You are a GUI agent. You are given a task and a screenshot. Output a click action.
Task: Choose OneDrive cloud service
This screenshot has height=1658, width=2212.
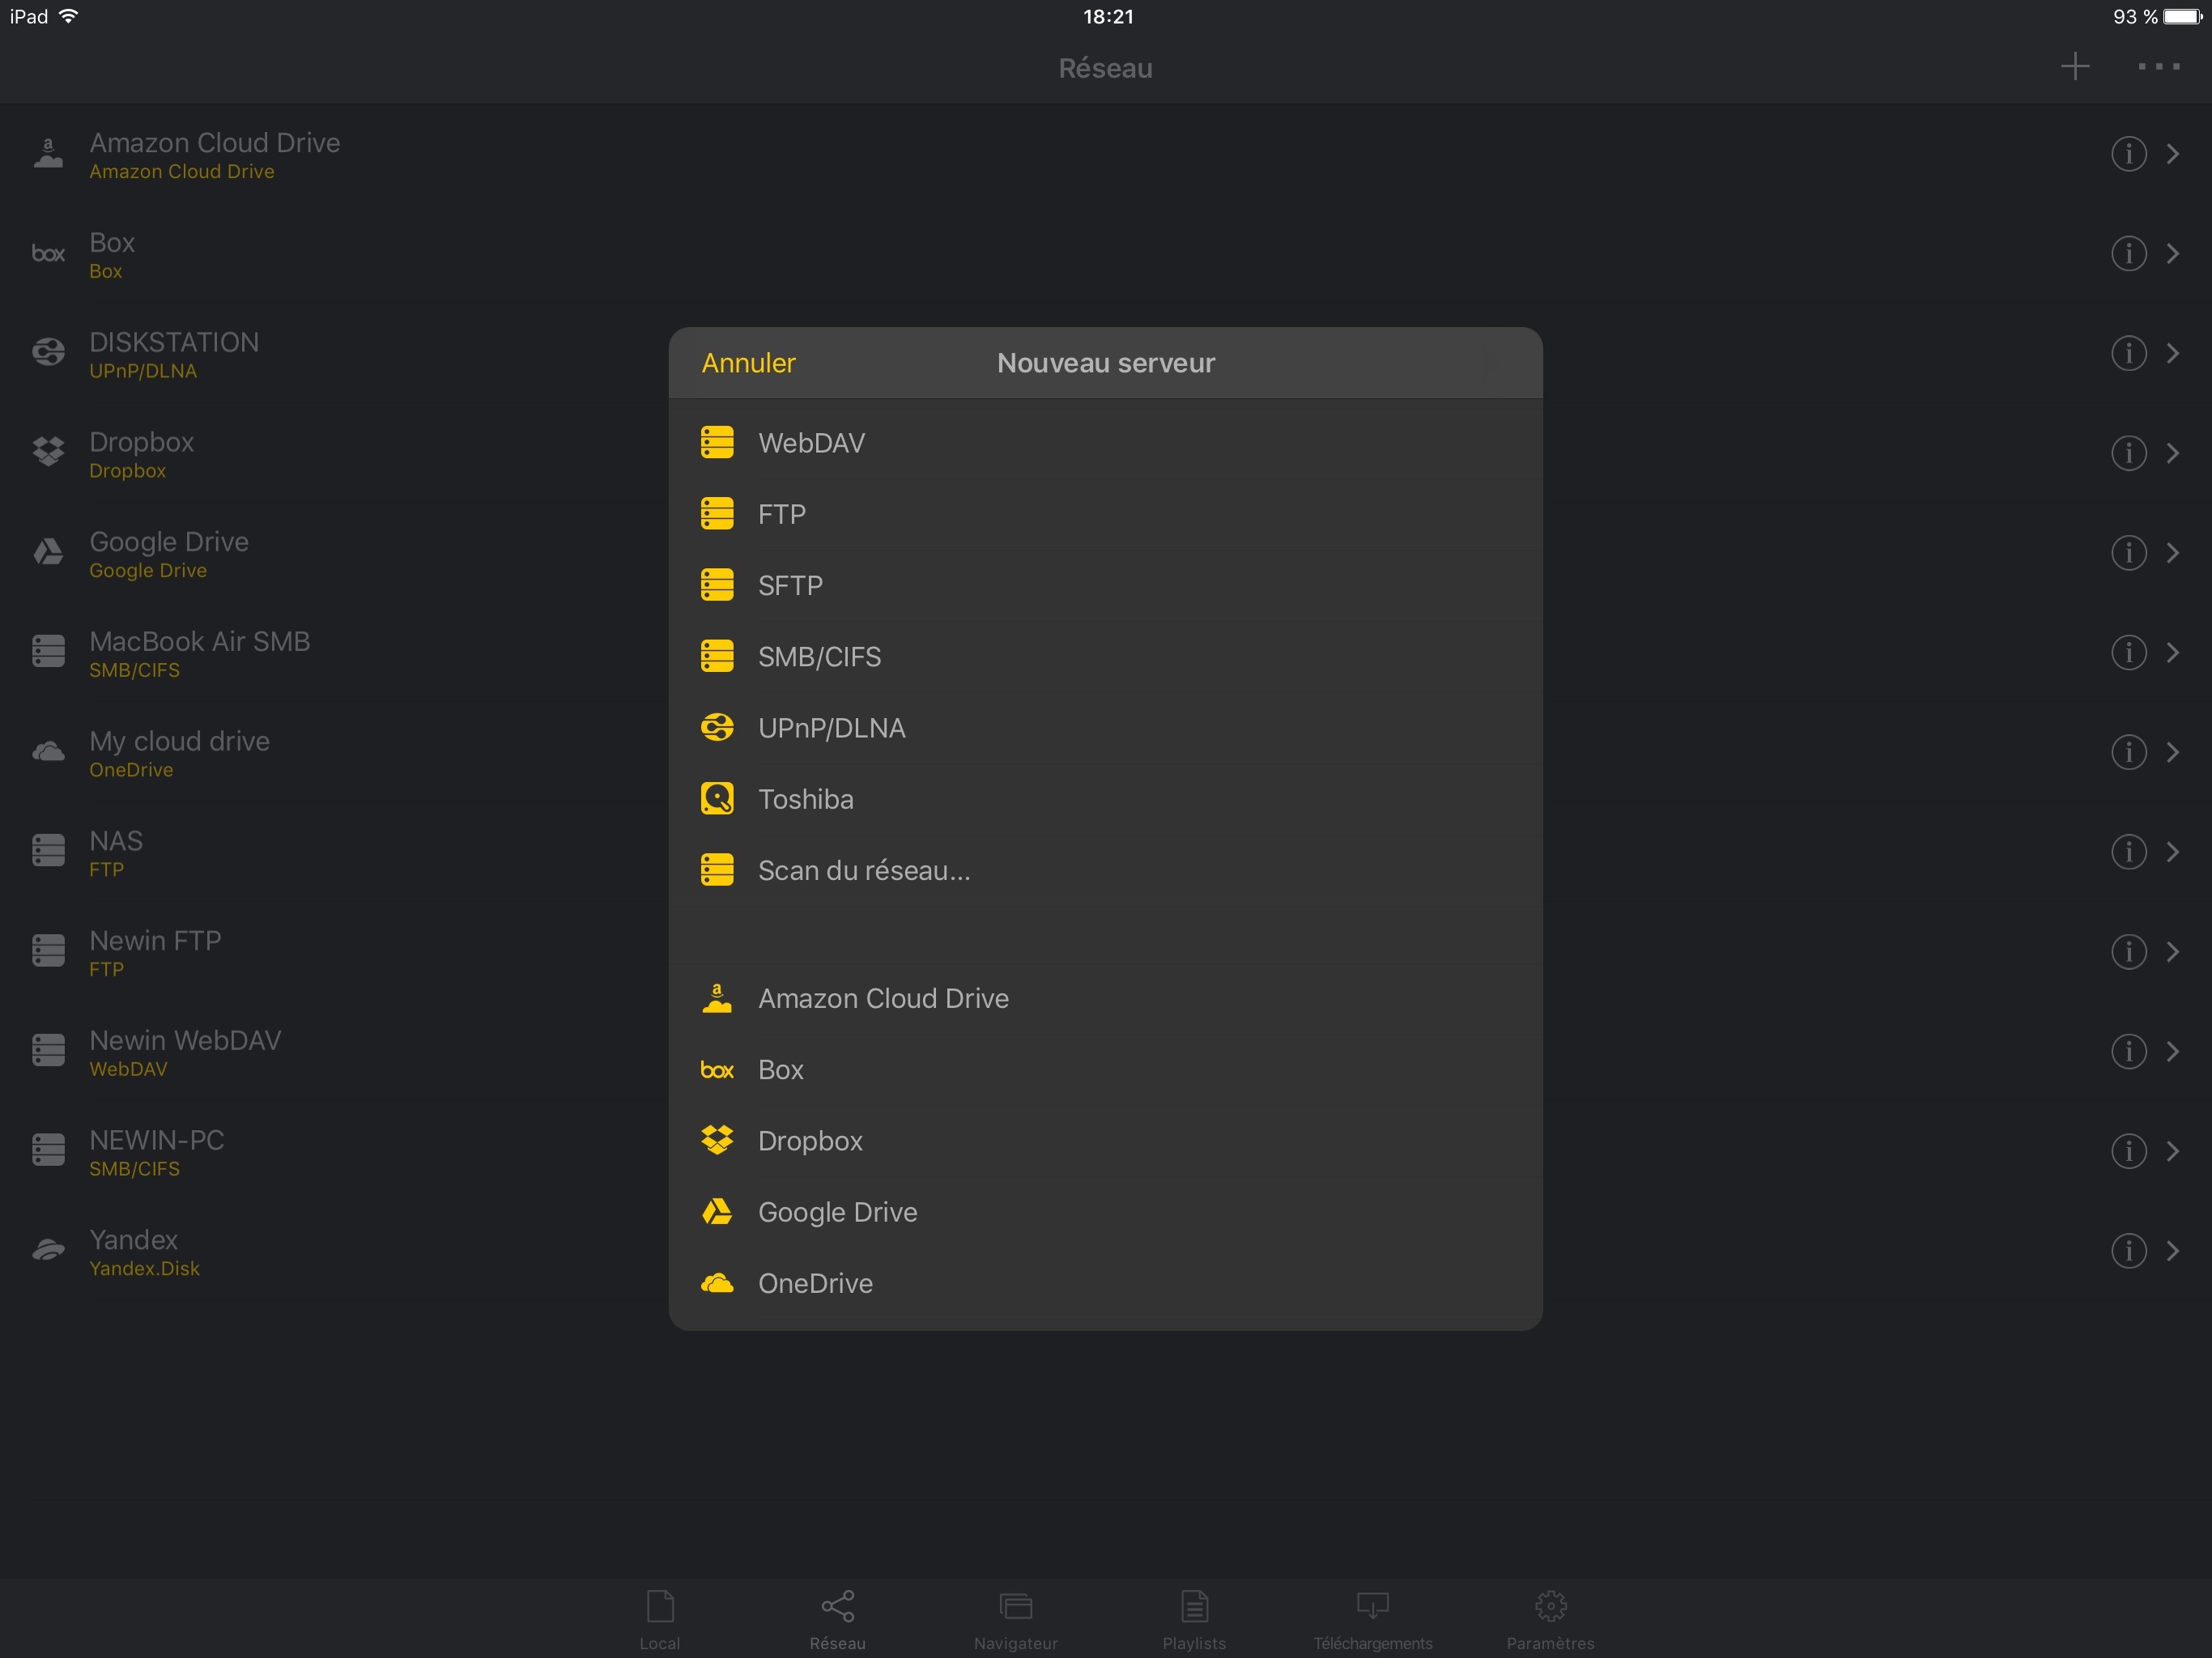coord(815,1284)
